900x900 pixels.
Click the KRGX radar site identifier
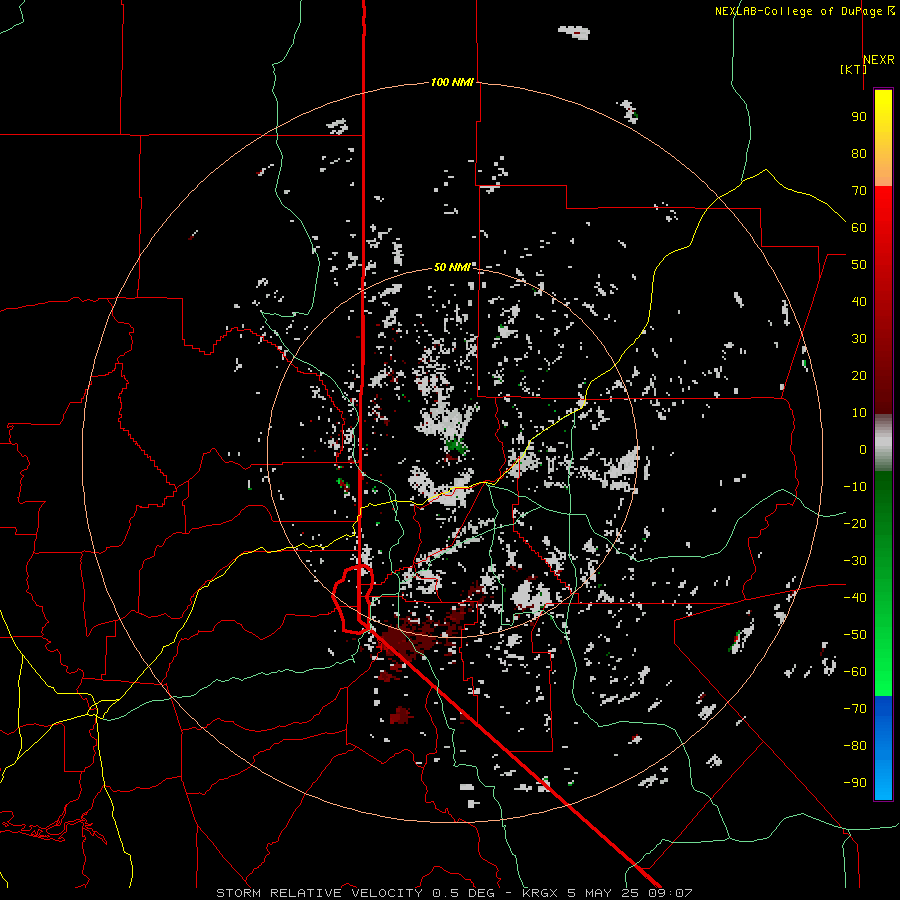[541, 893]
